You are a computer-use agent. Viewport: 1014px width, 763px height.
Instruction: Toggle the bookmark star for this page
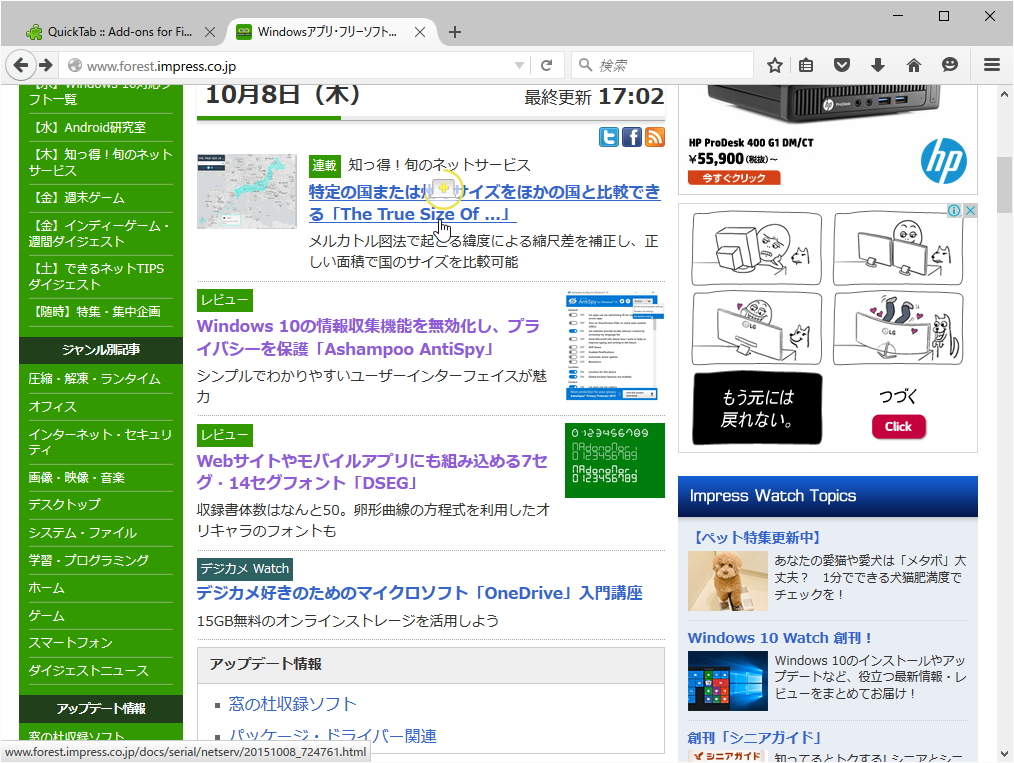tap(774, 63)
